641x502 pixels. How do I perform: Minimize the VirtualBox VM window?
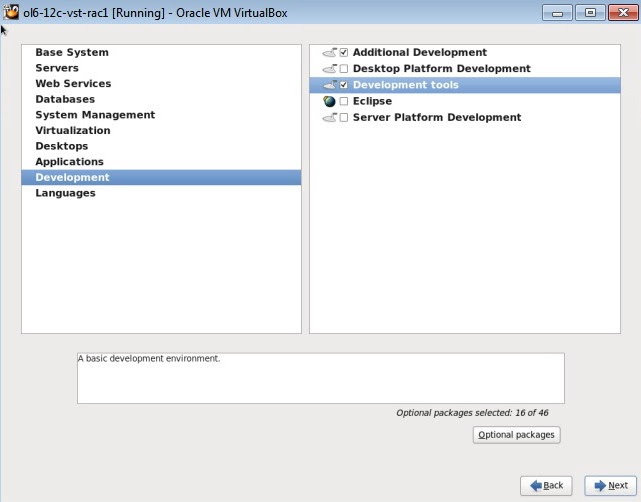point(557,13)
